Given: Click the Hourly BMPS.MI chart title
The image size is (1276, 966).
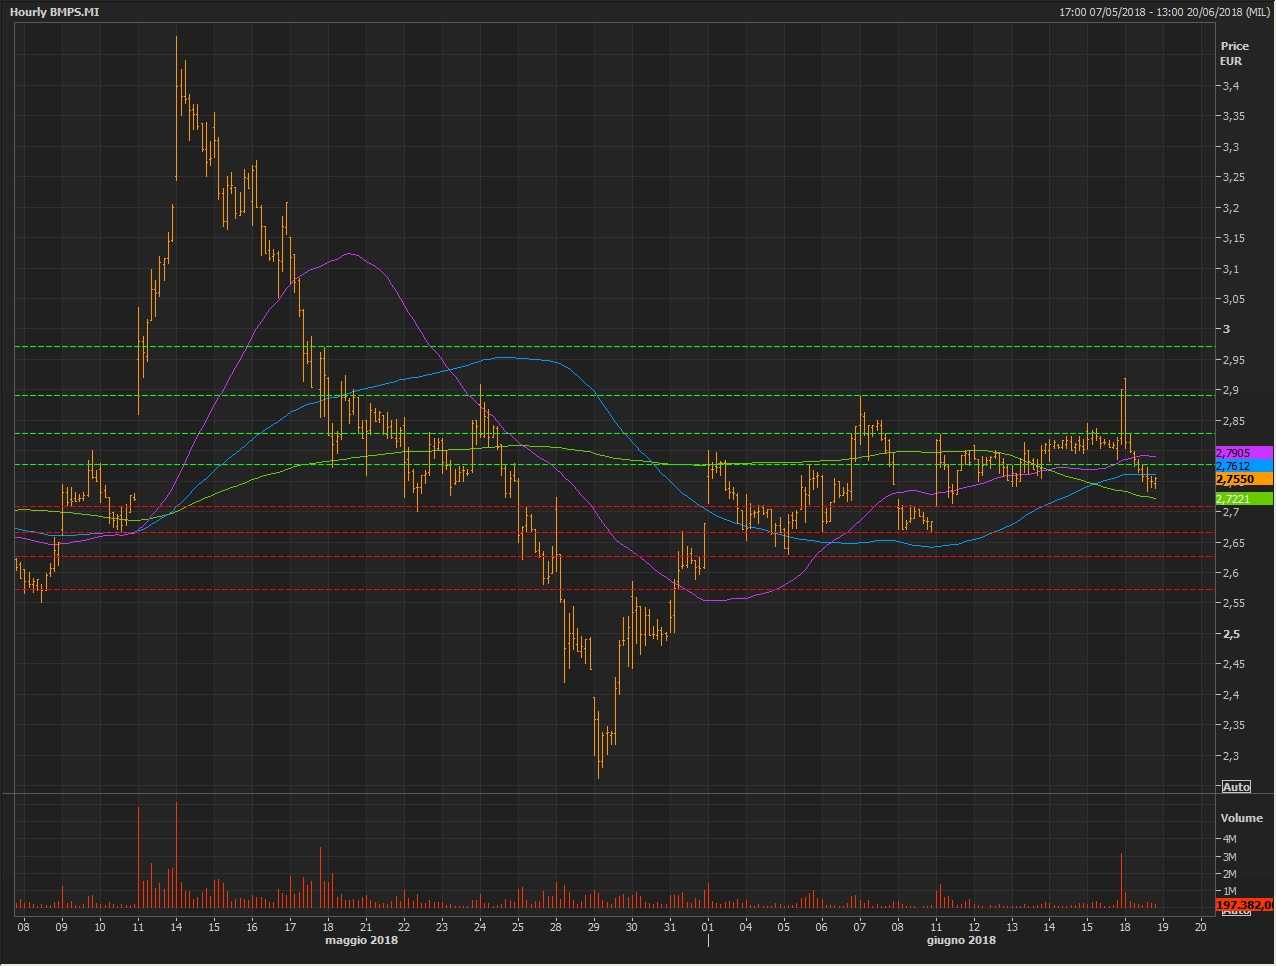Looking at the screenshot, I should (x=54, y=12).
